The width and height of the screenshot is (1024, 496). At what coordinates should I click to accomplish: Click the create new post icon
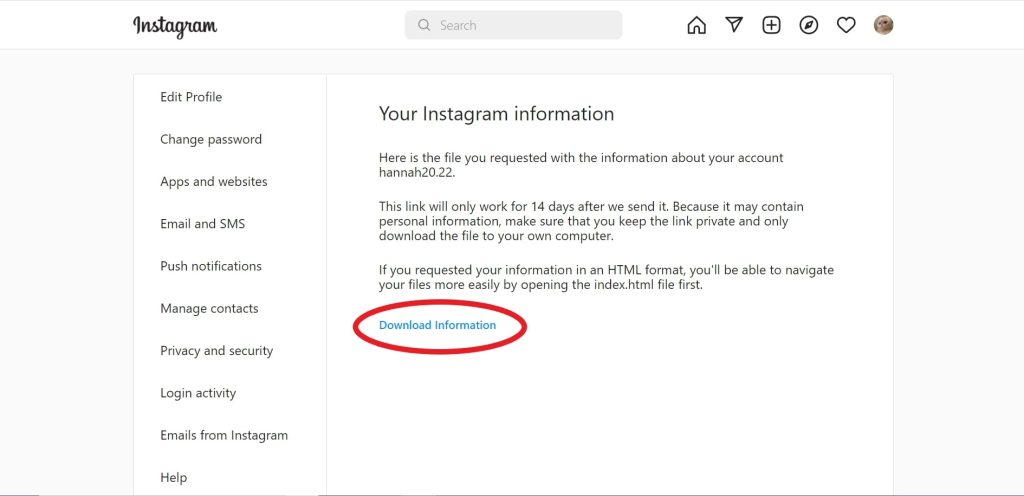[x=771, y=25]
